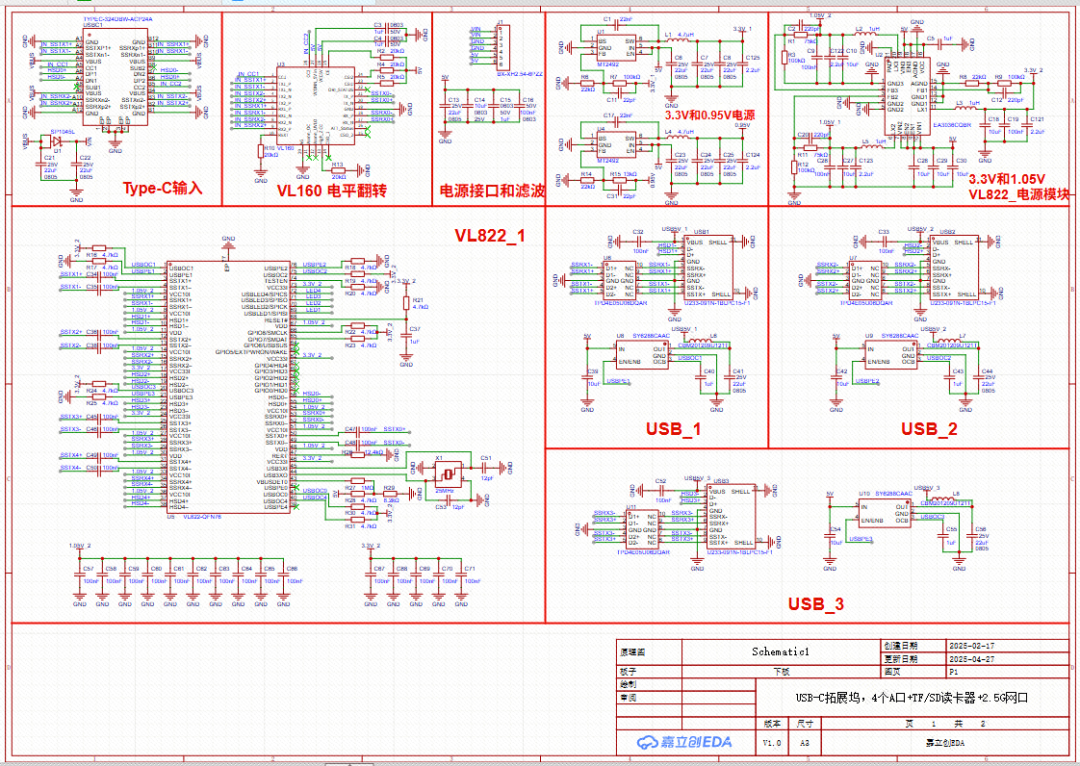Select the 'VL822_电源模块' label text

pyautogui.click(x=1019, y=194)
